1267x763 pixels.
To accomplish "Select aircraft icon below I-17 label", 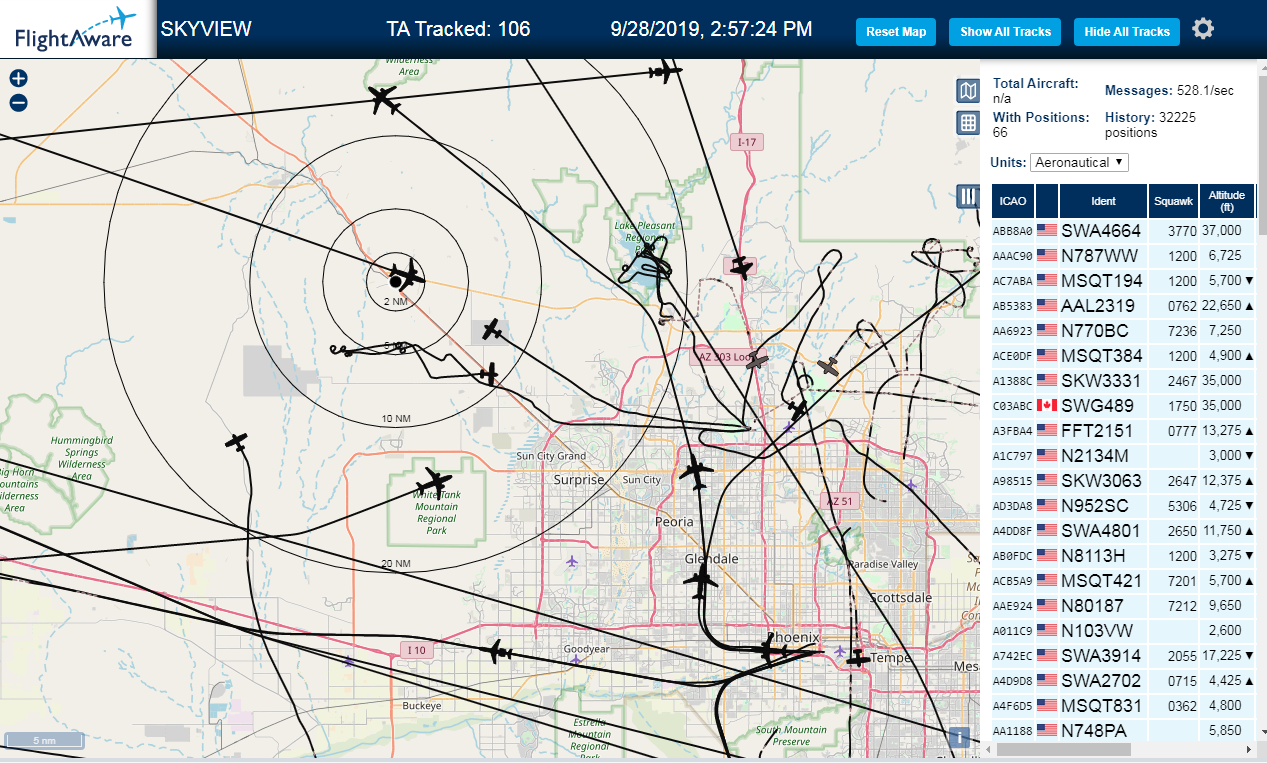I will [741, 267].
